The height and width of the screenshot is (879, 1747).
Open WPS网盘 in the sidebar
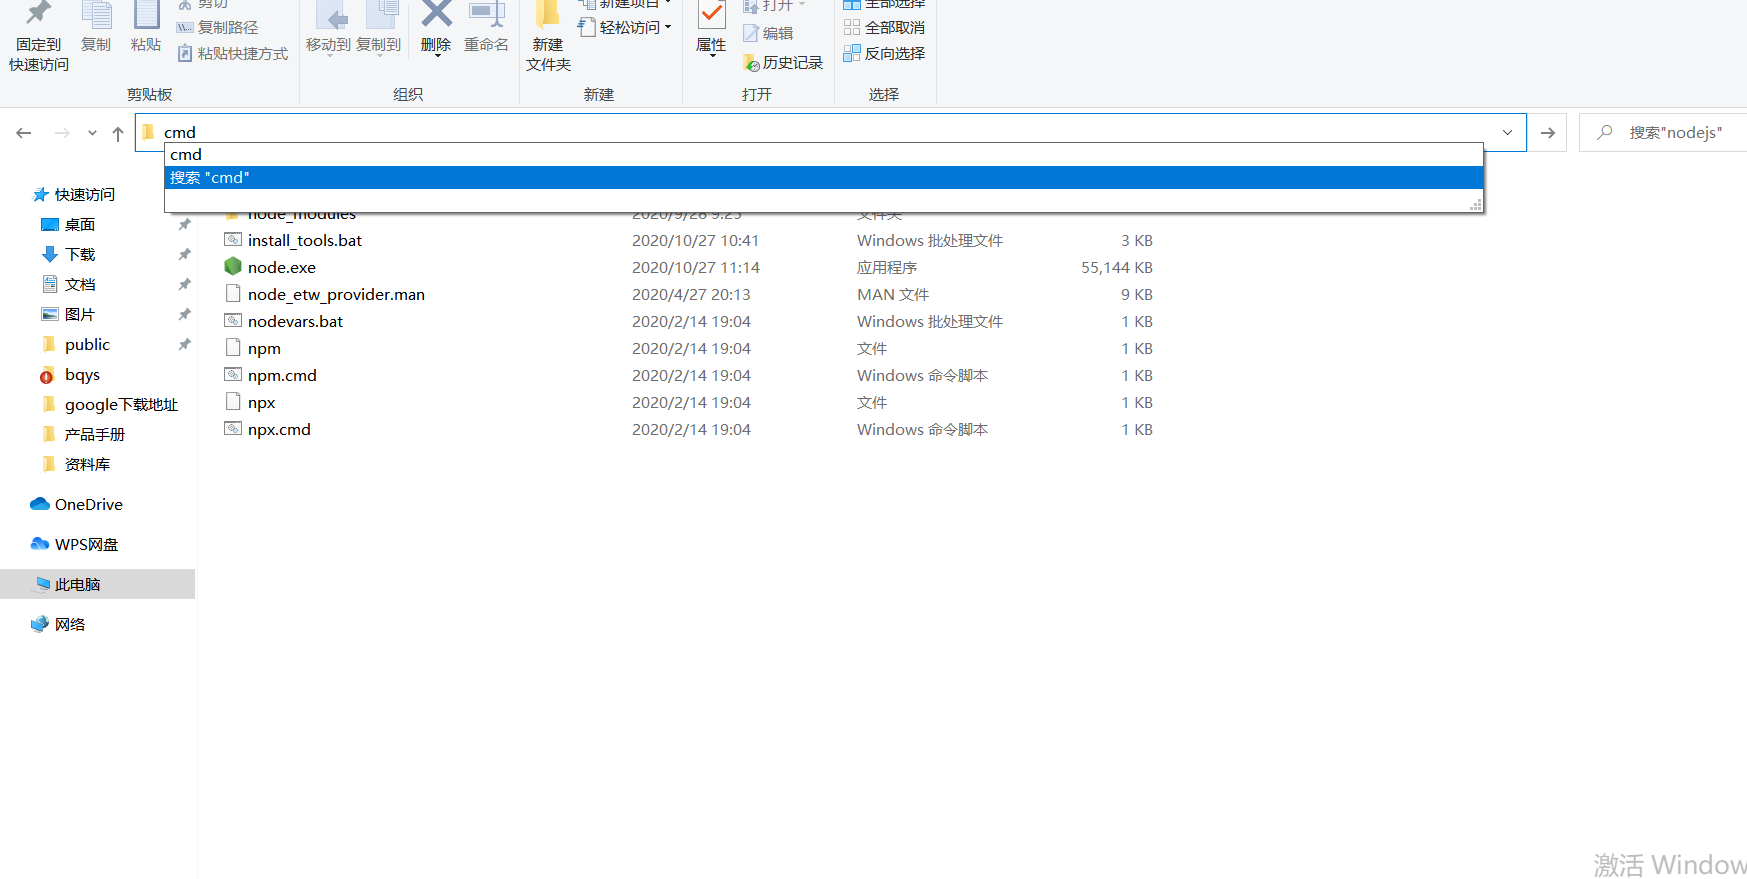coord(75,545)
